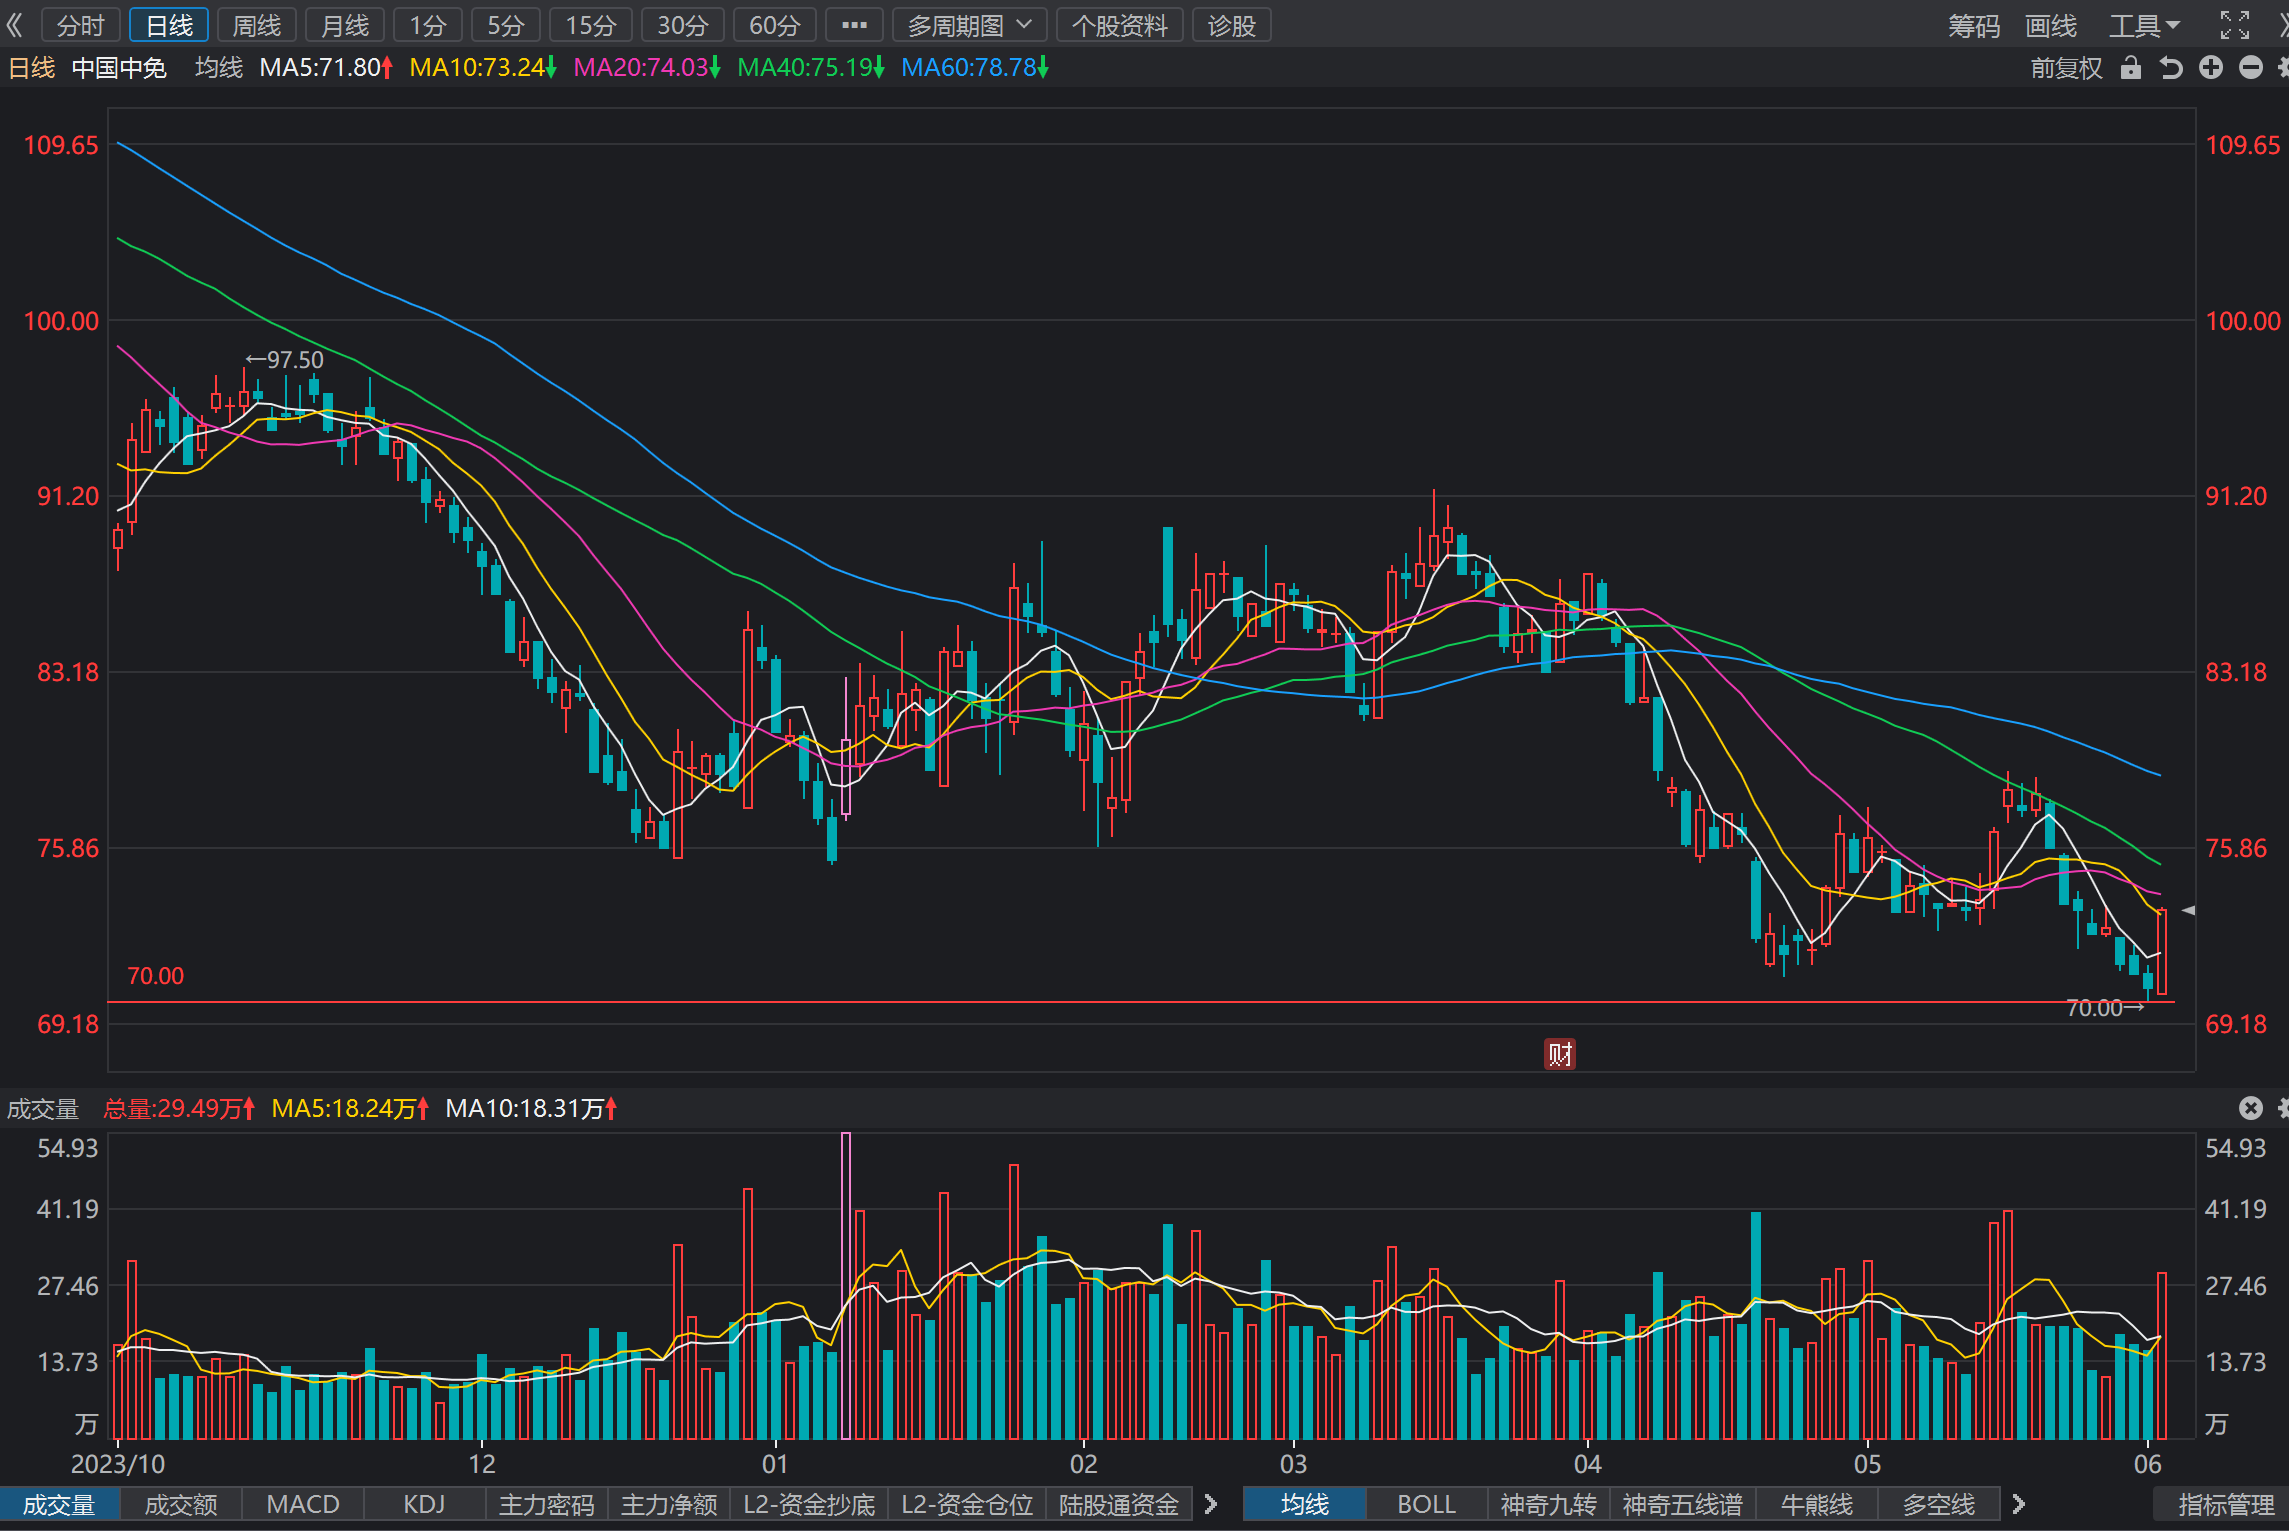Select 成交额 indicator tab
This screenshot has height=1531, width=2289.
click(x=181, y=1504)
